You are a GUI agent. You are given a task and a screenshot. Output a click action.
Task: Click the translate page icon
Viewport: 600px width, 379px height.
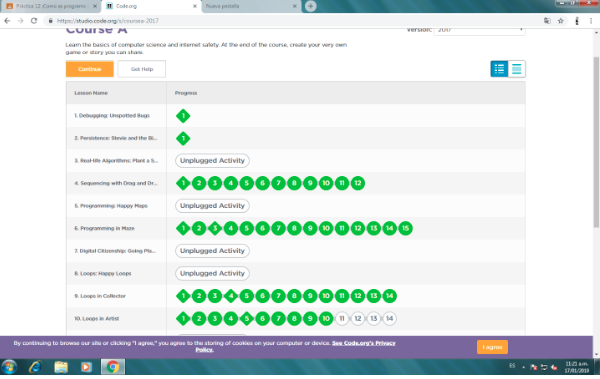pos(547,21)
